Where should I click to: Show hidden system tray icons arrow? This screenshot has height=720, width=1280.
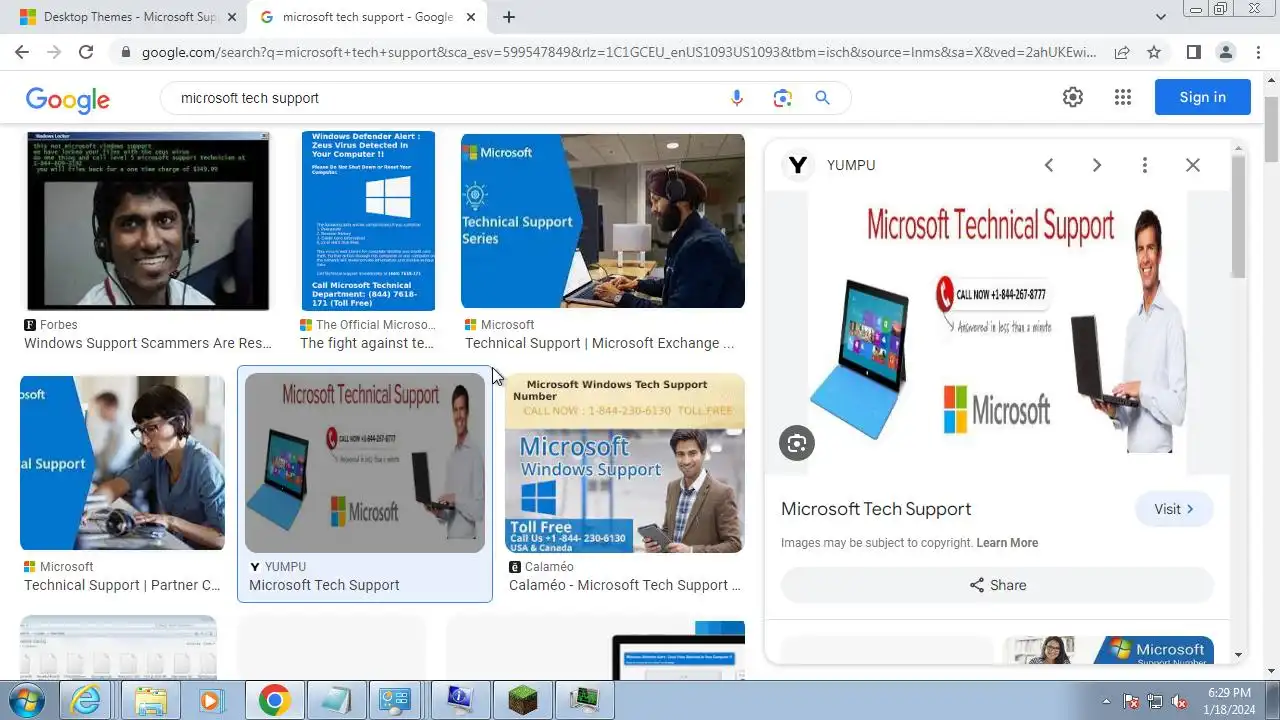(x=1106, y=701)
